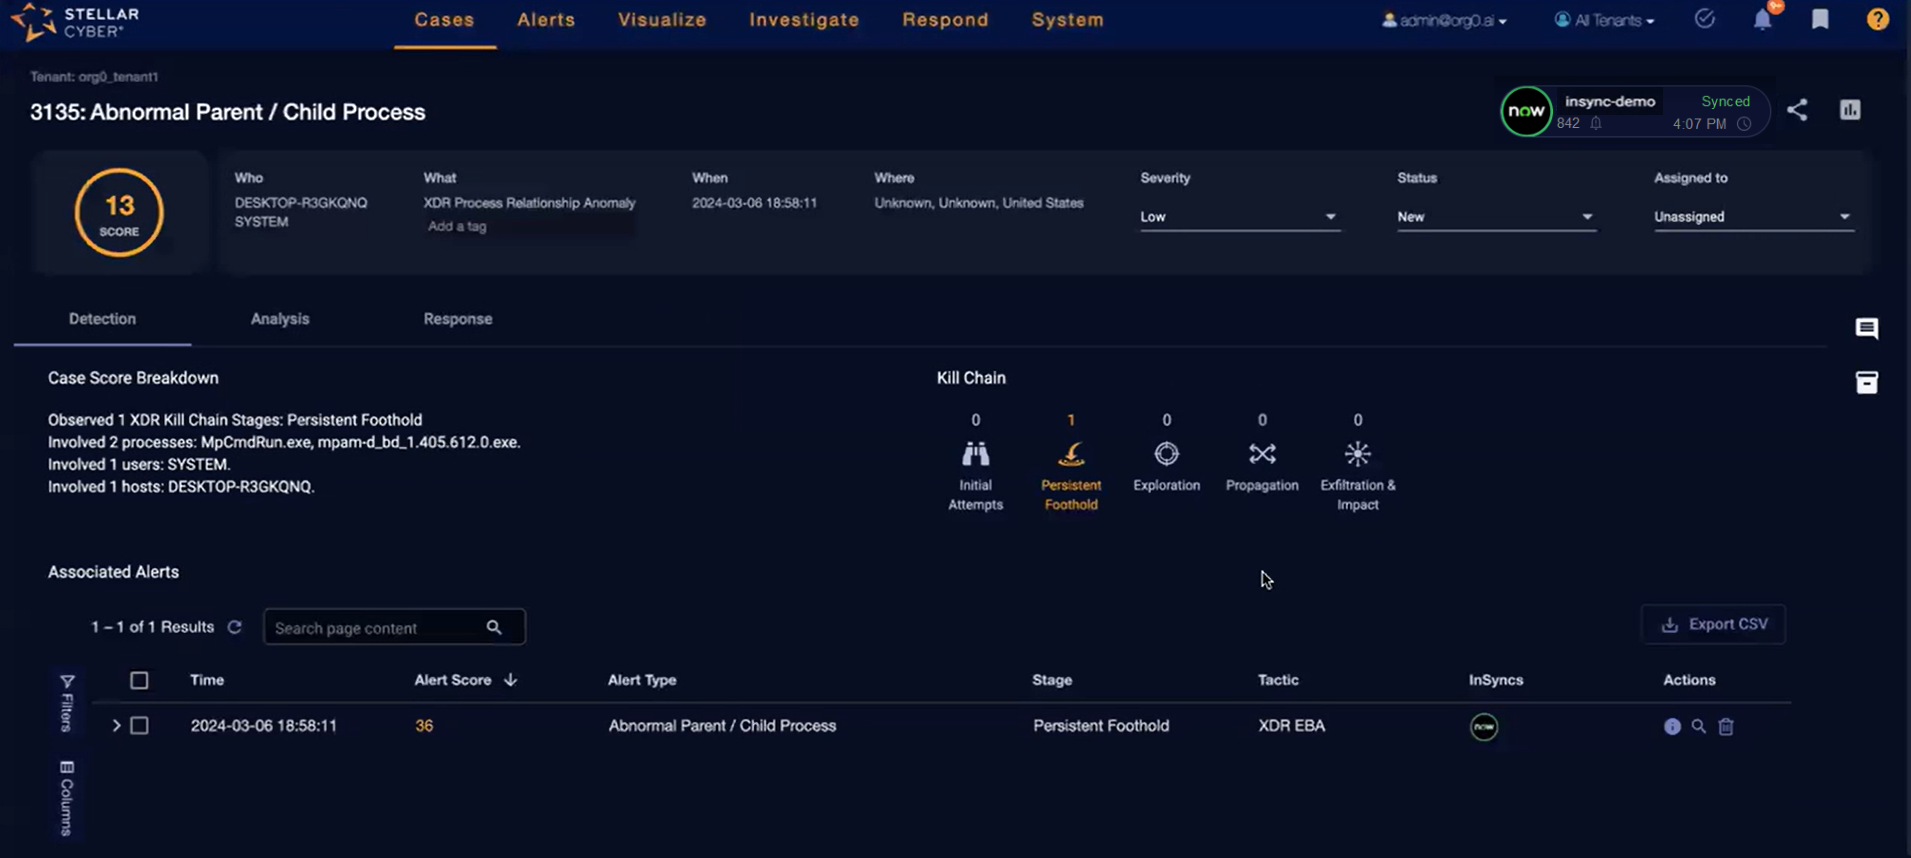Open the Alerts menu in top navigation
Image resolution: width=1911 pixels, height=858 pixels.
coord(546,20)
